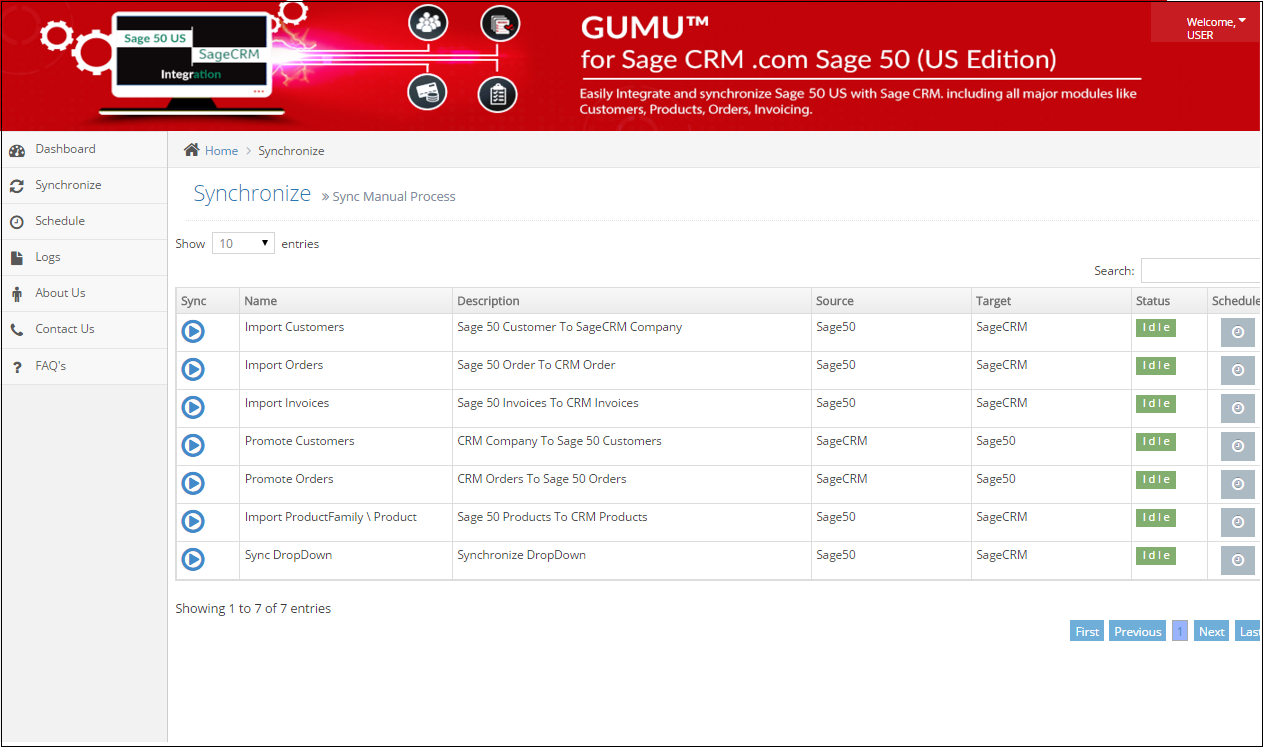Click 'Sage 50 Customer To SageCRM Company' description

pyautogui.click(x=569, y=327)
